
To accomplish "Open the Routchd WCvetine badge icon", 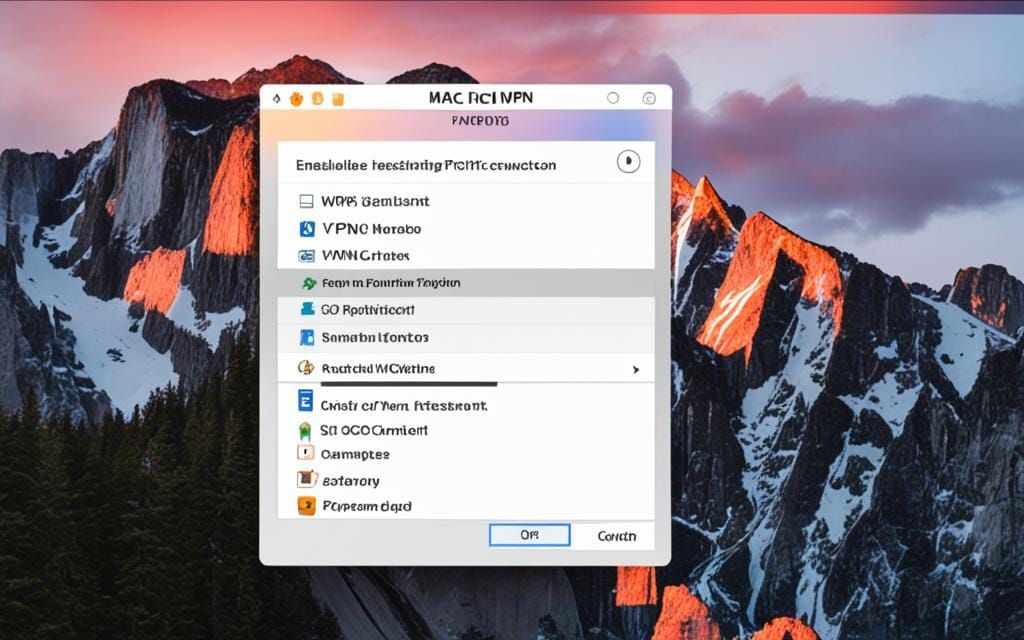I will point(308,368).
